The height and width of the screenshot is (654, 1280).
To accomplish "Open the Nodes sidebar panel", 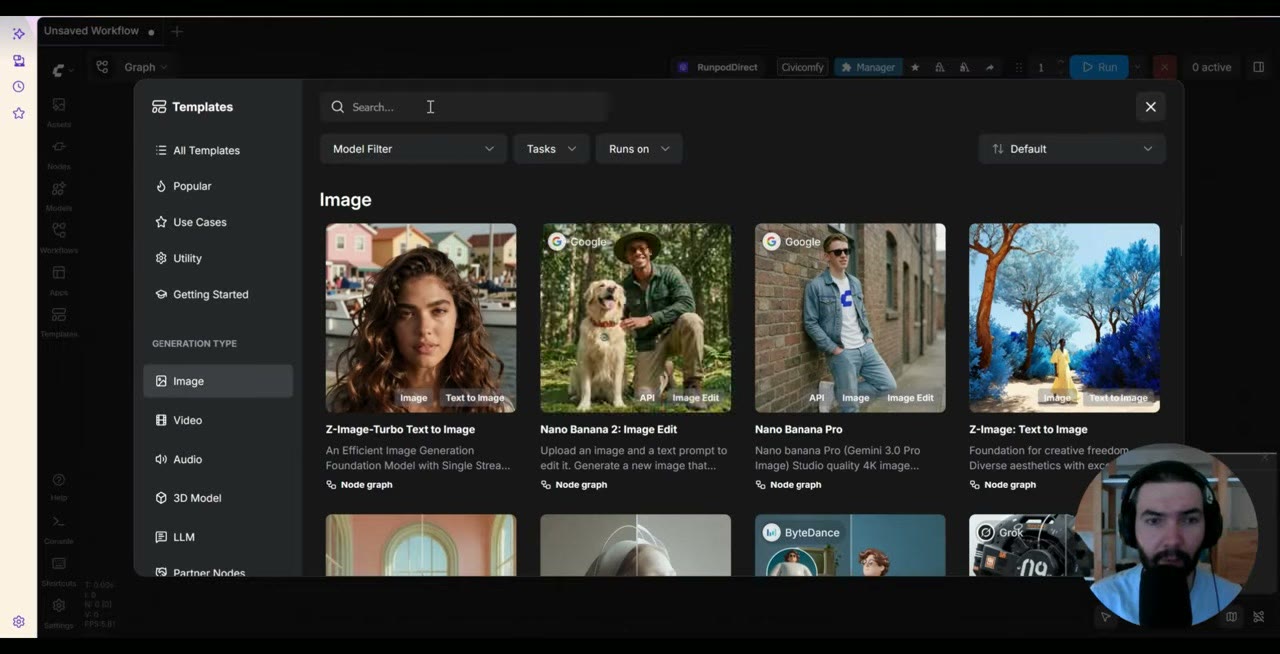I will 59,154.
